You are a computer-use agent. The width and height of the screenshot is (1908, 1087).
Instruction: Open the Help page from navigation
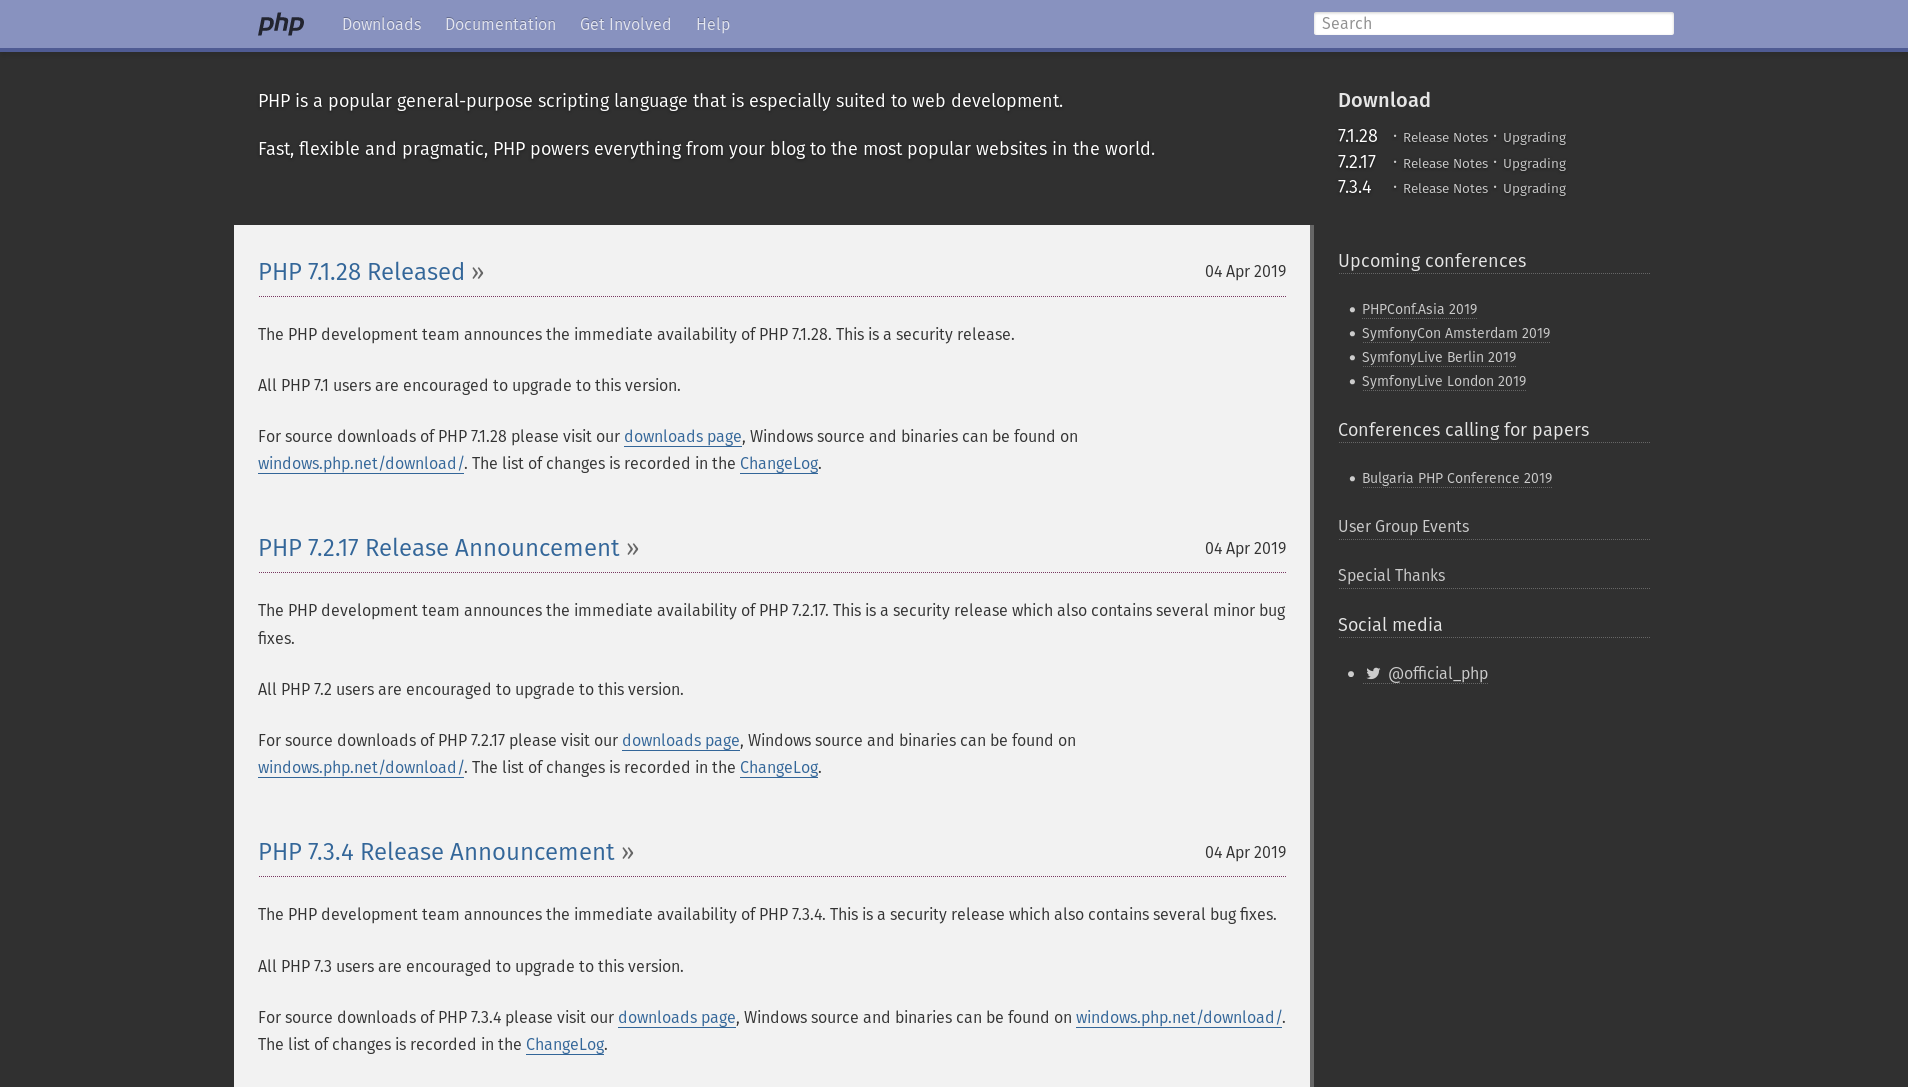(713, 24)
